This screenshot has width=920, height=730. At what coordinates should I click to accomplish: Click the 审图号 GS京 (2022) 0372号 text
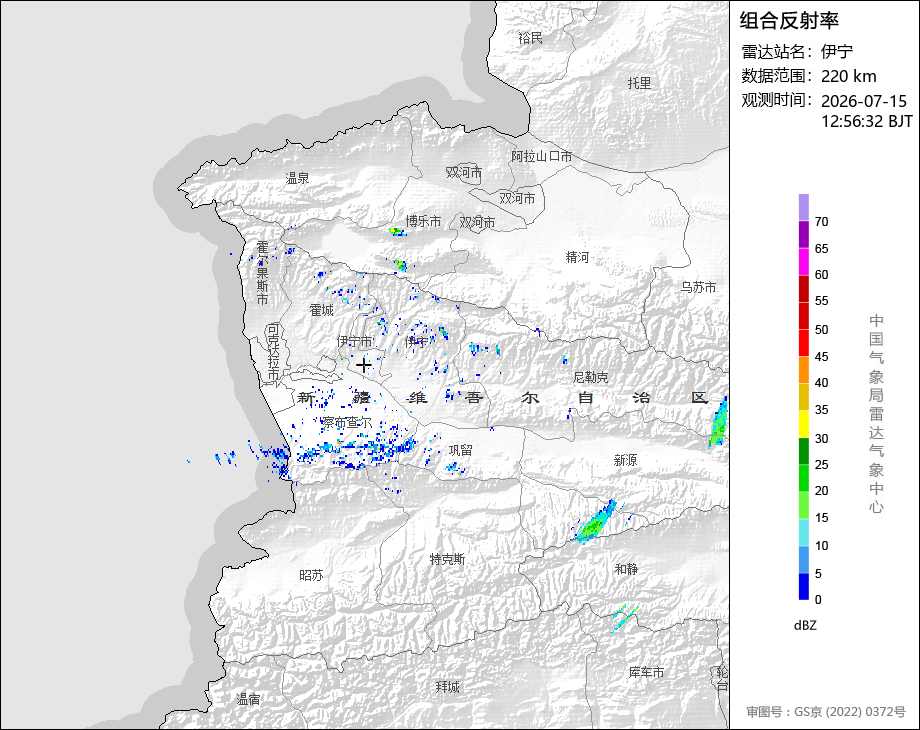826,712
